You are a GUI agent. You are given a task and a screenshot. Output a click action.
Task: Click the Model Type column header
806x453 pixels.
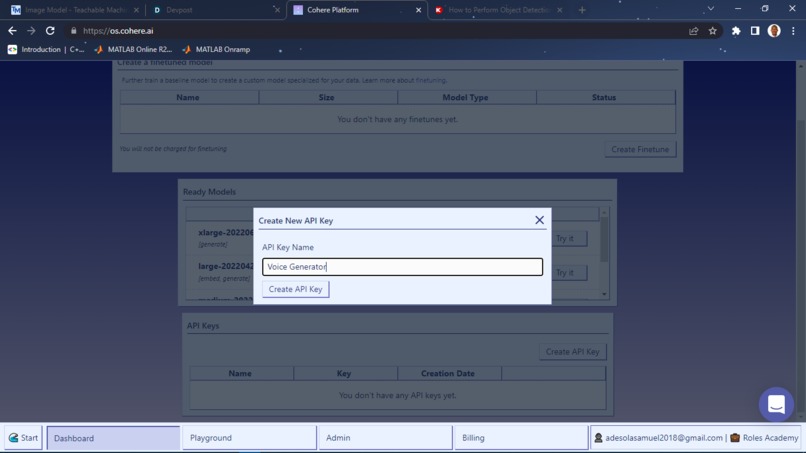click(465, 97)
